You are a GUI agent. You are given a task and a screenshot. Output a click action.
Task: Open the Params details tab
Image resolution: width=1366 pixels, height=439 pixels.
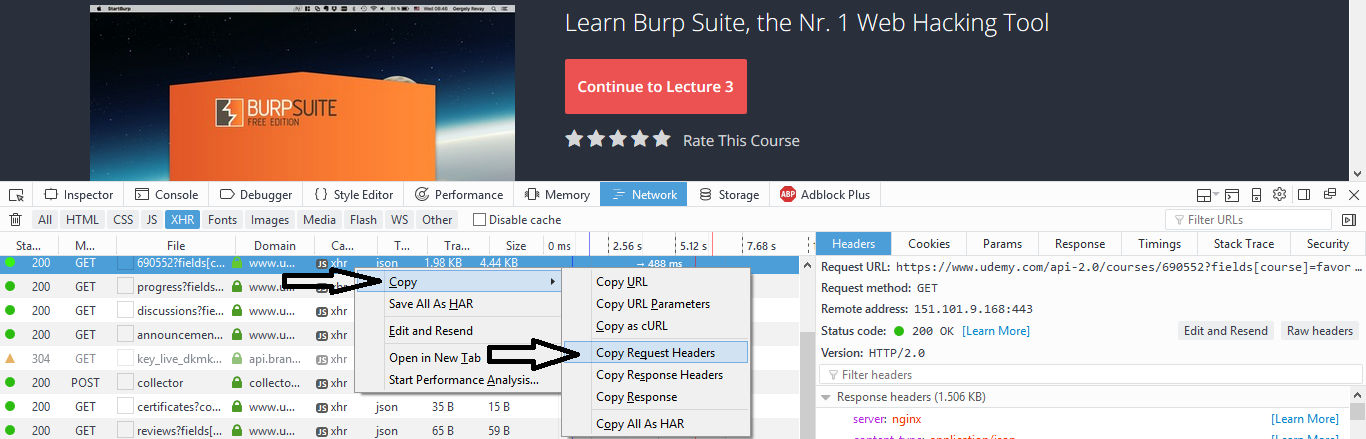[x=1002, y=244]
